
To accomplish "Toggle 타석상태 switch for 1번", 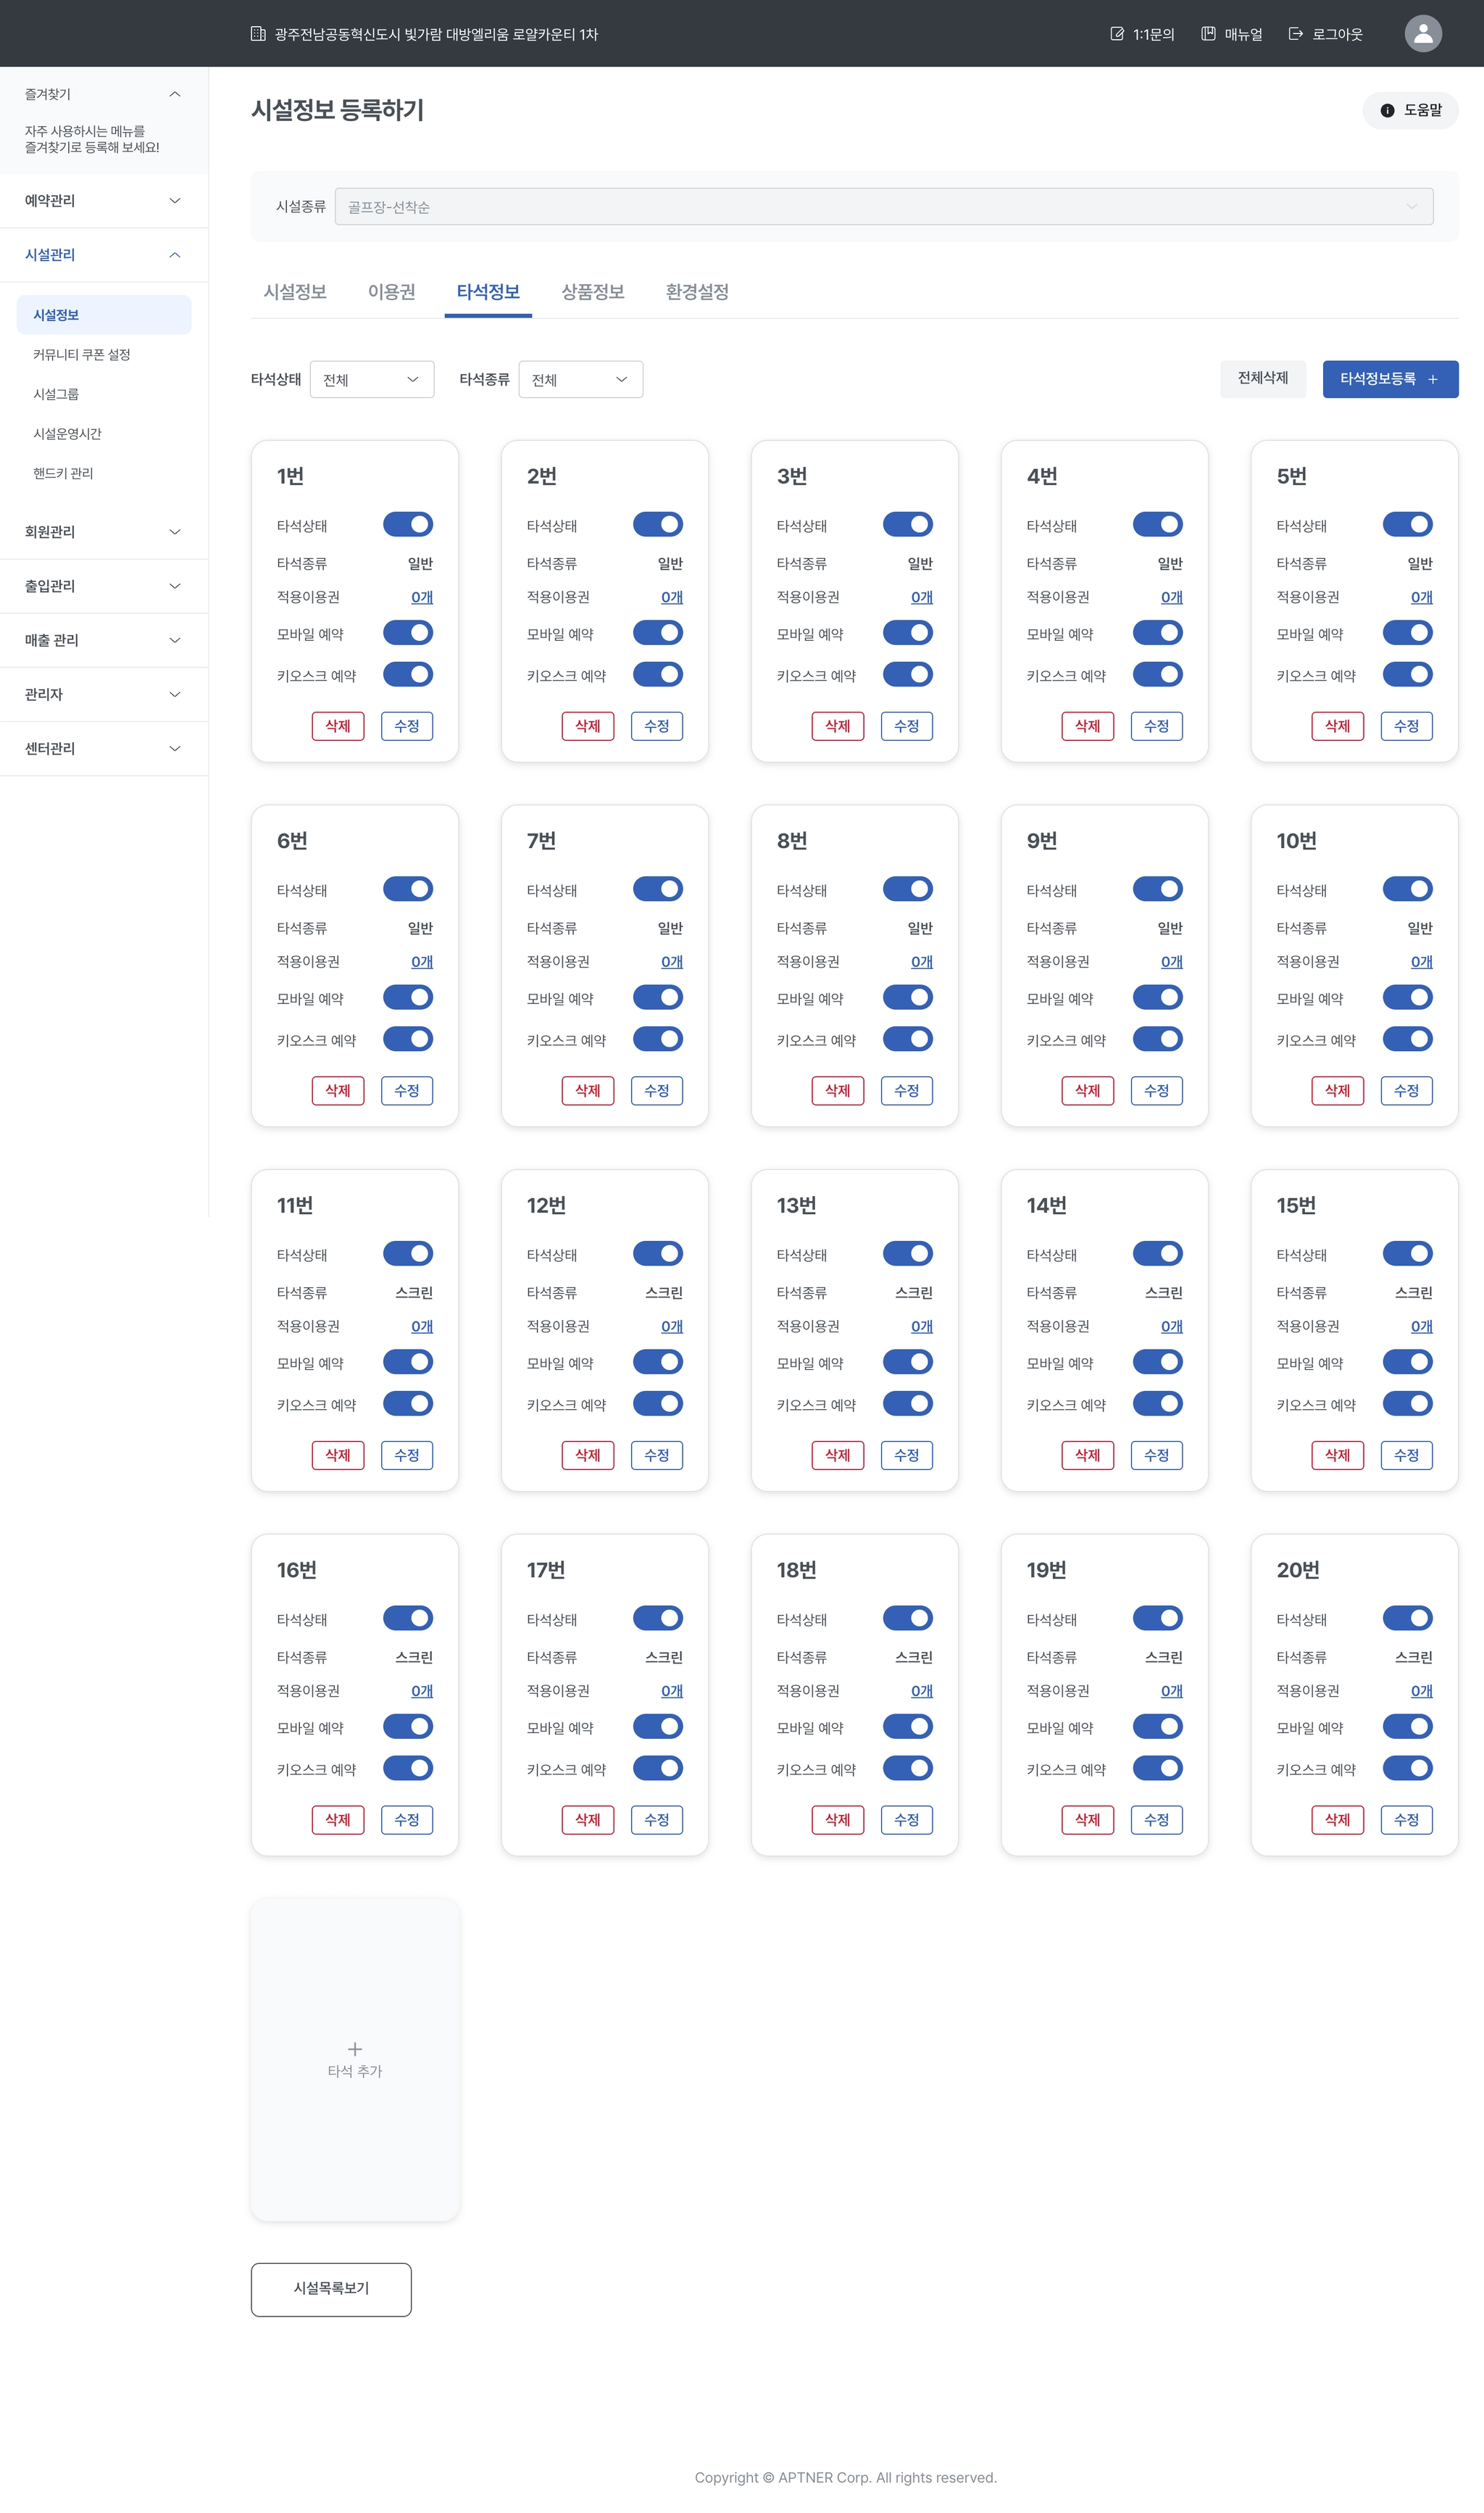I will [408, 524].
